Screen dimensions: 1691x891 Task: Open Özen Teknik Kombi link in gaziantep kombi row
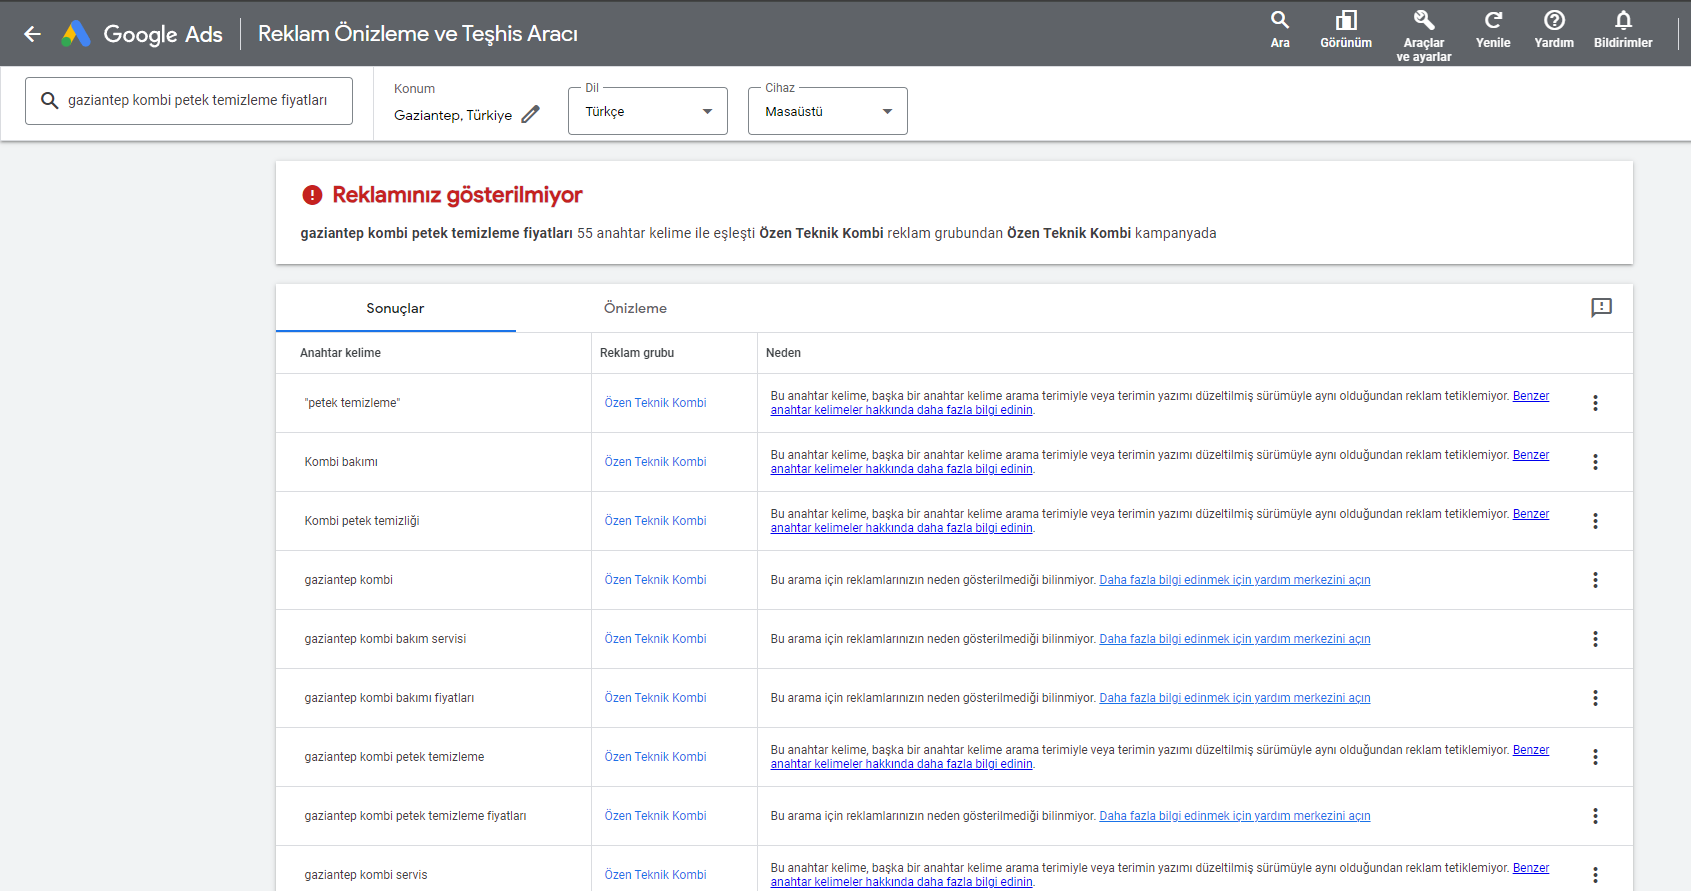(655, 580)
